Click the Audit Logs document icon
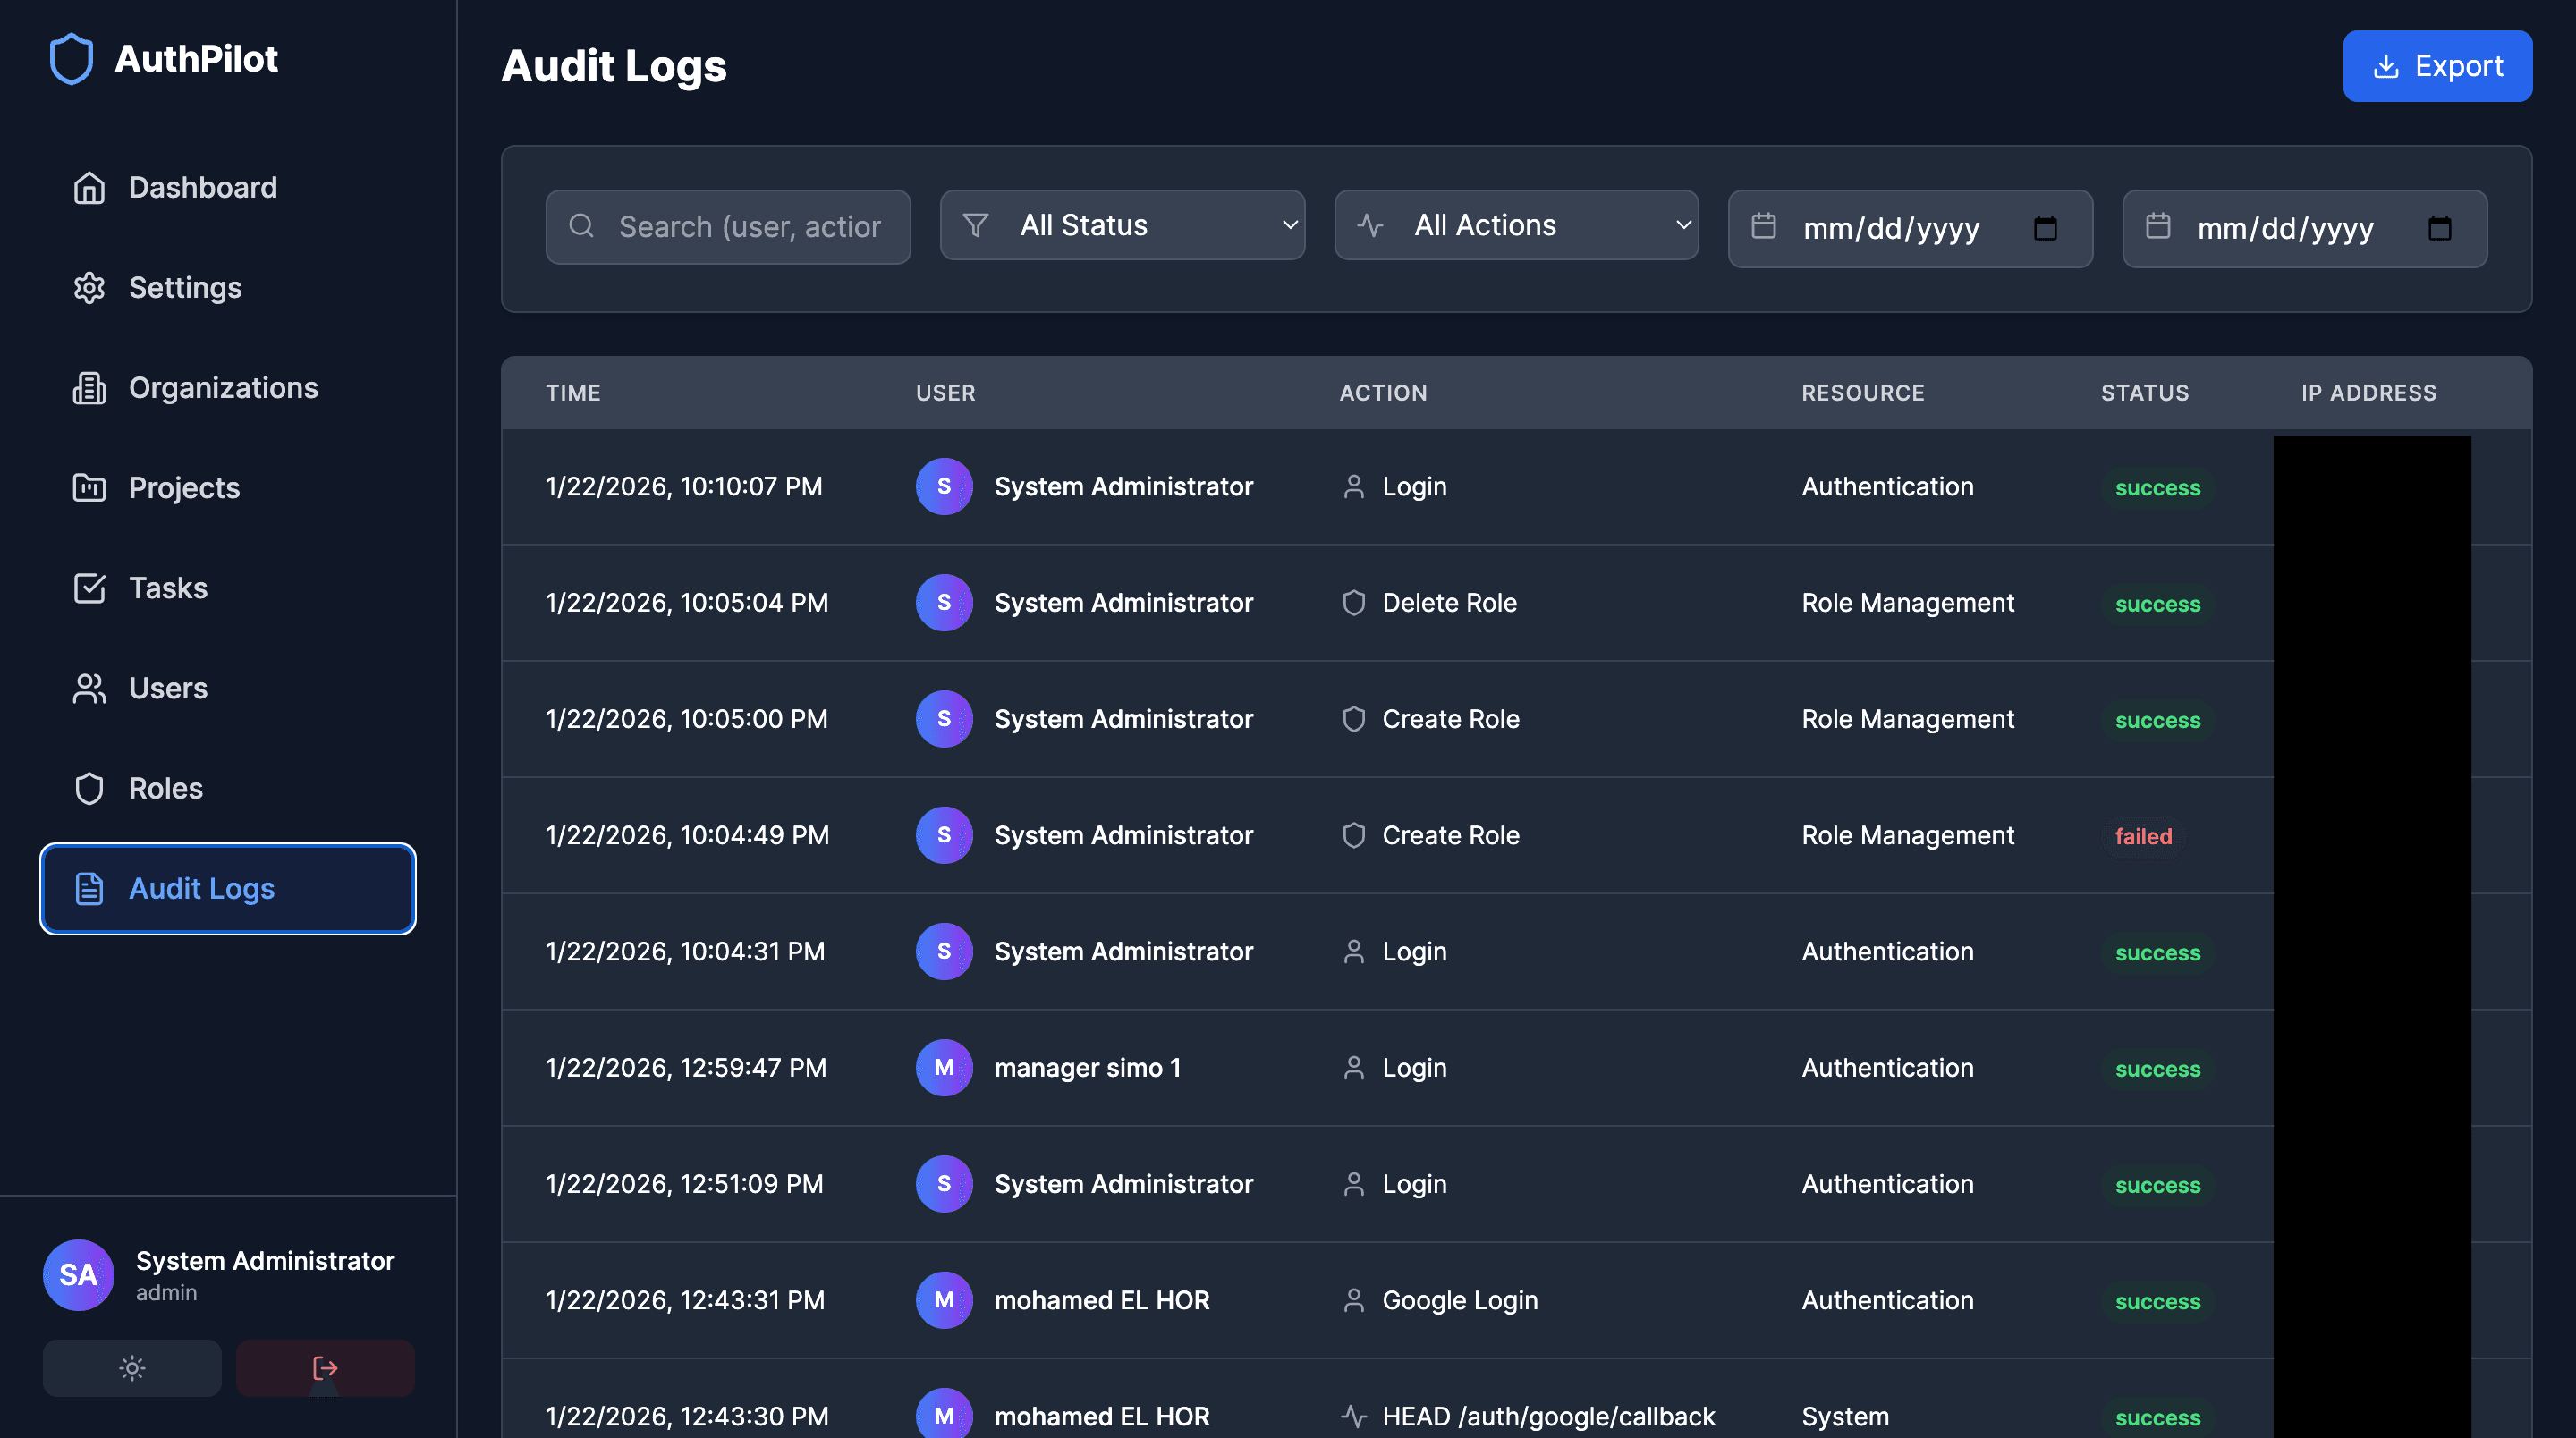 (90, 888)
